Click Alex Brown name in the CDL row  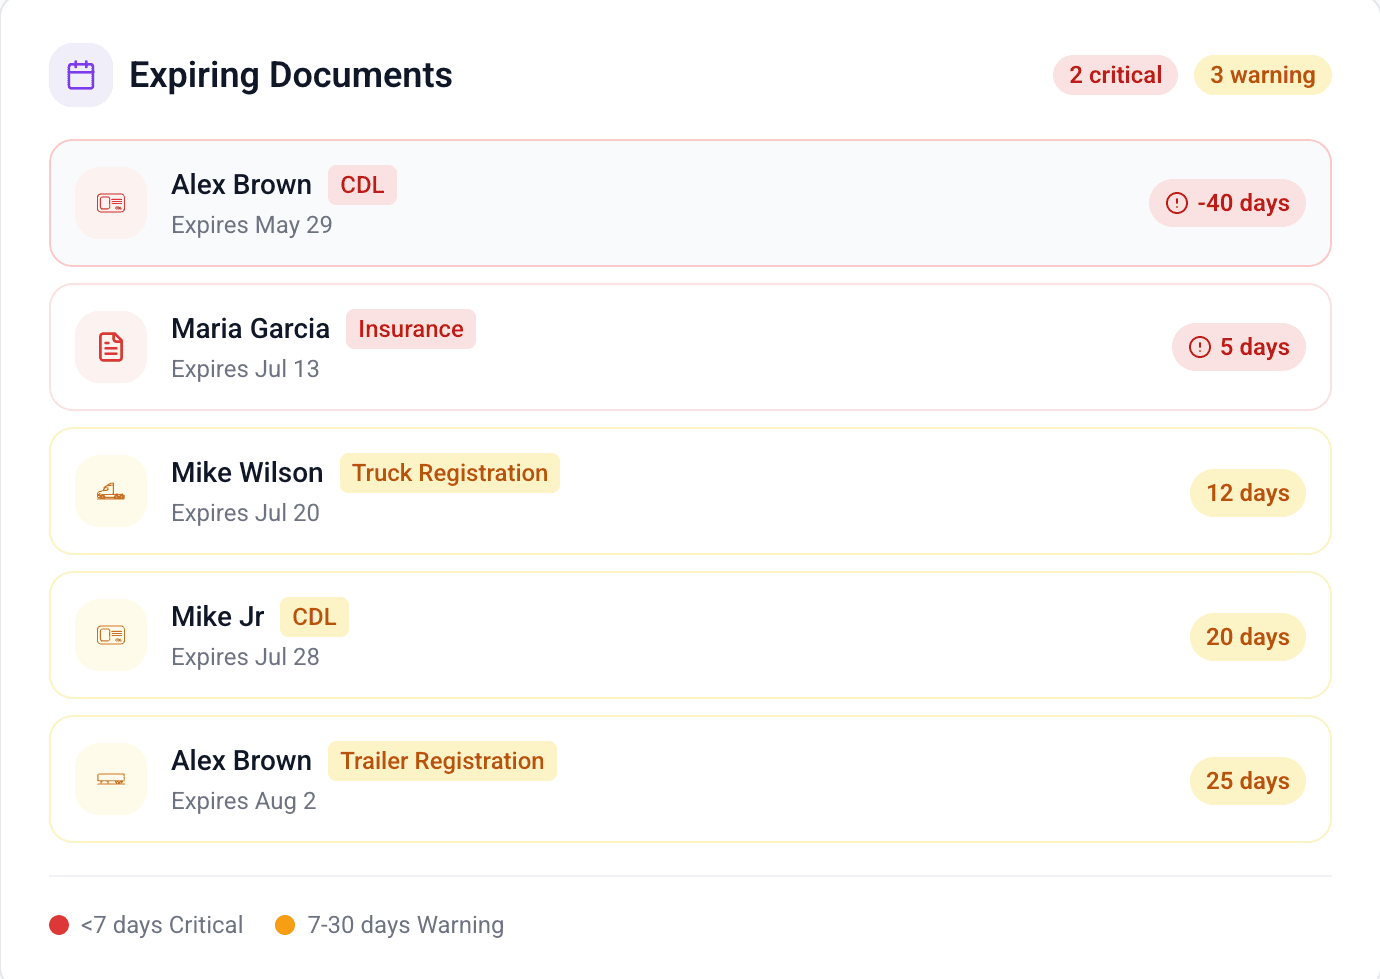241,185
